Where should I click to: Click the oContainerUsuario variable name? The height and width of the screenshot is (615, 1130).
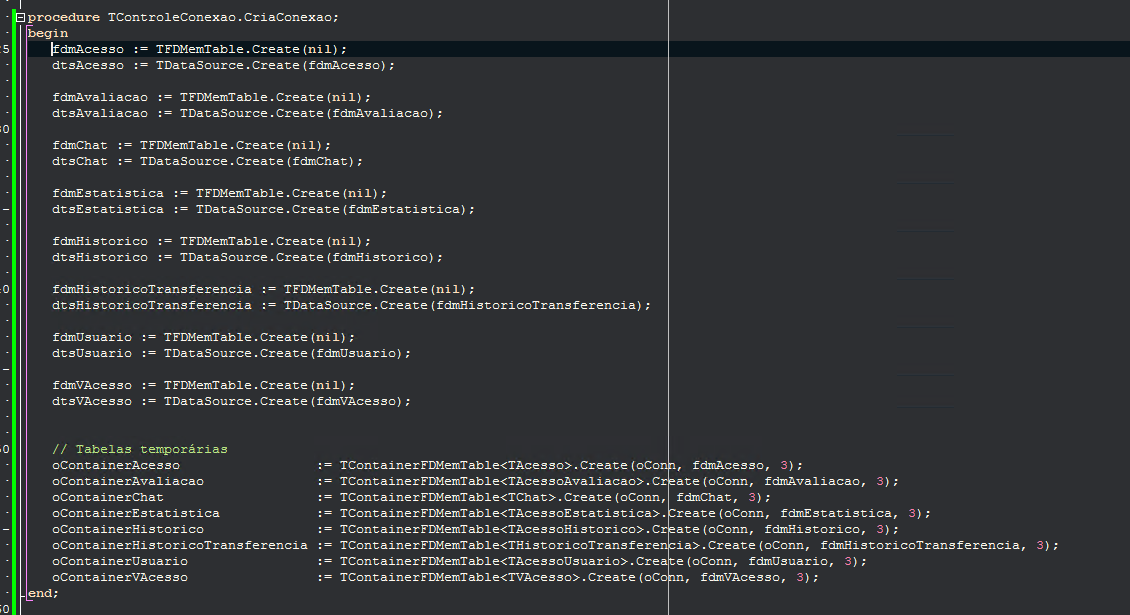(120, 562)
